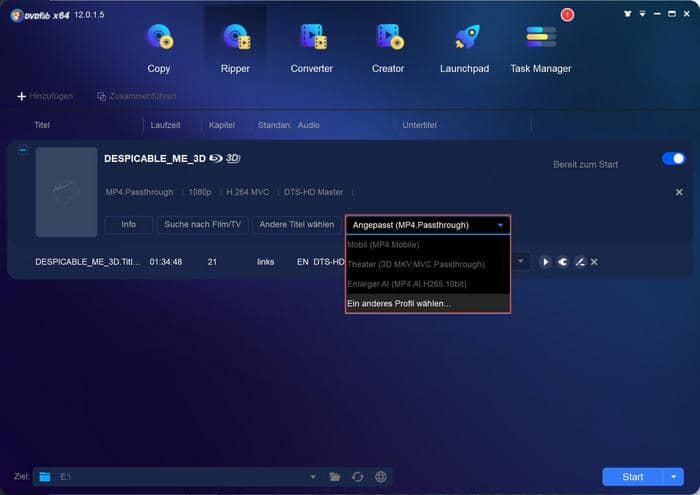
Task: Expand the subtitle dropdown in title row
Action: coord(521,261)
